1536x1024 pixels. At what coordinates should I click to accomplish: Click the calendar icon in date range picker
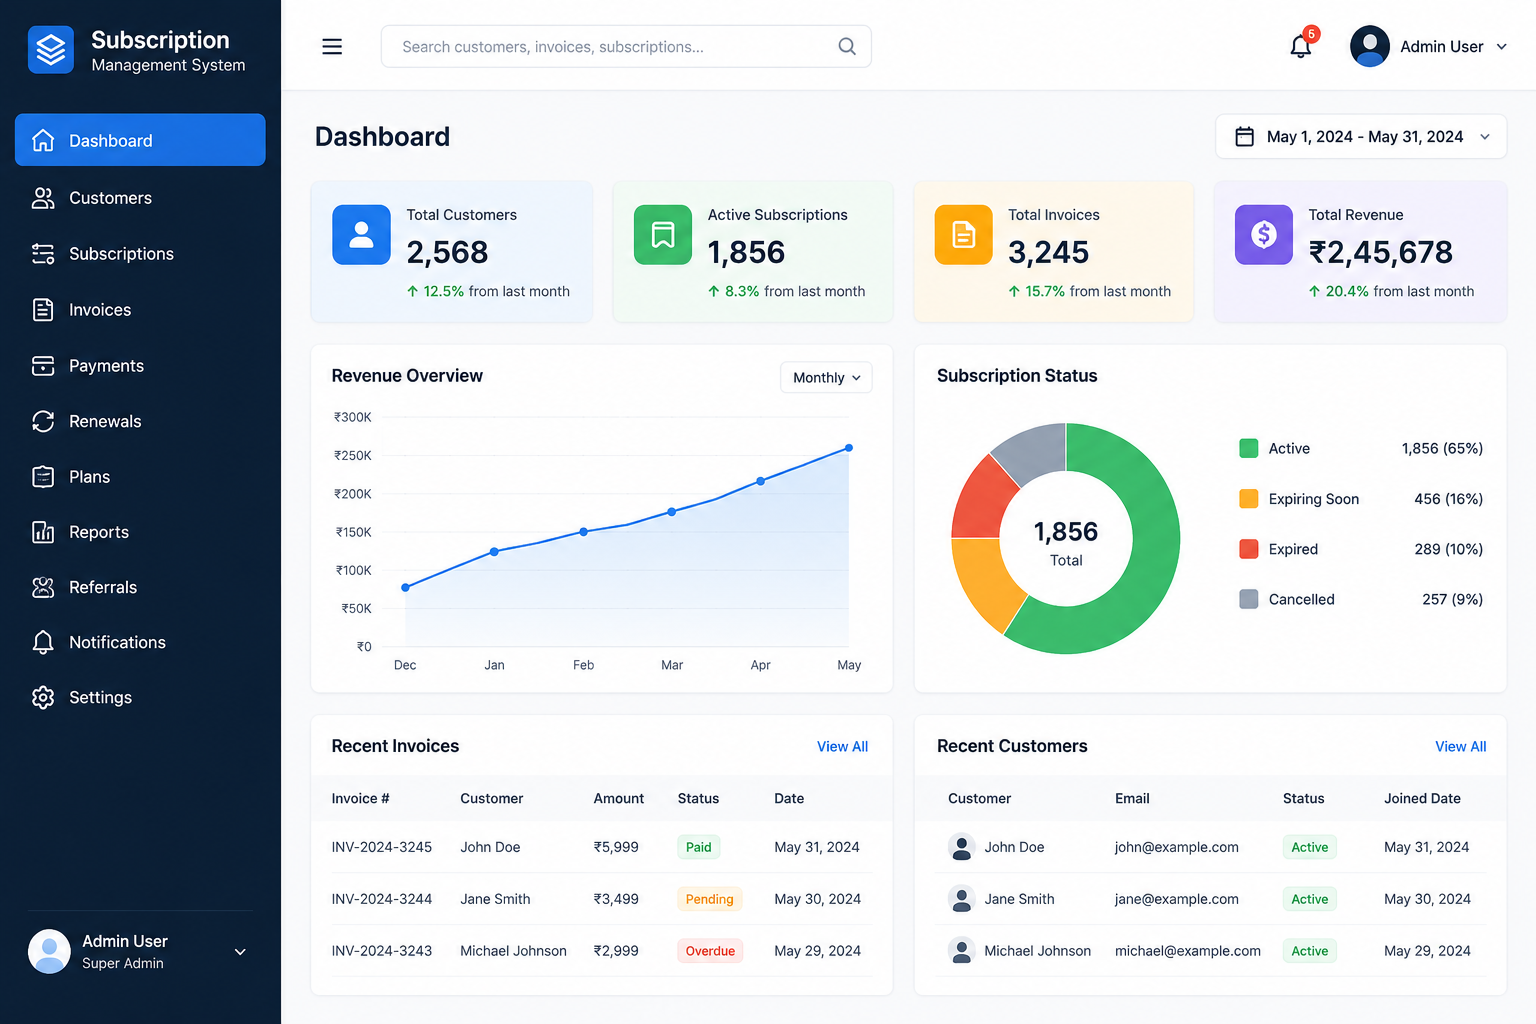(1245, 137)
